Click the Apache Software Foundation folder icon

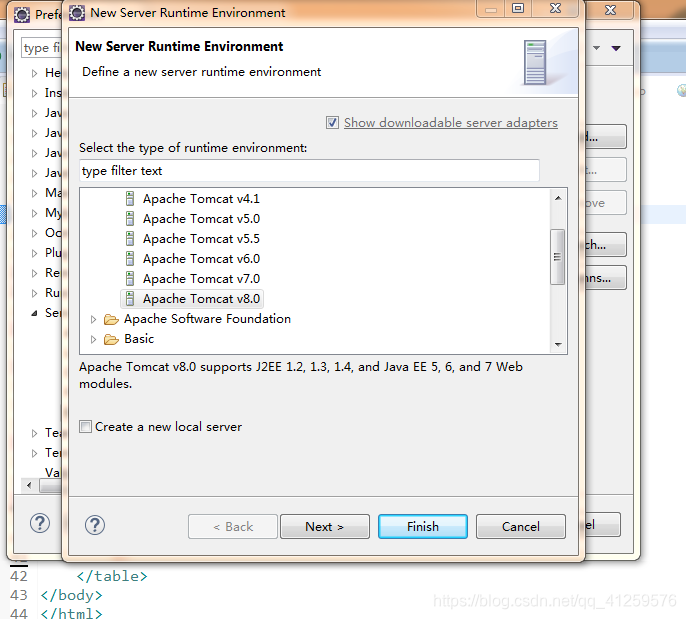coord(111,320)
